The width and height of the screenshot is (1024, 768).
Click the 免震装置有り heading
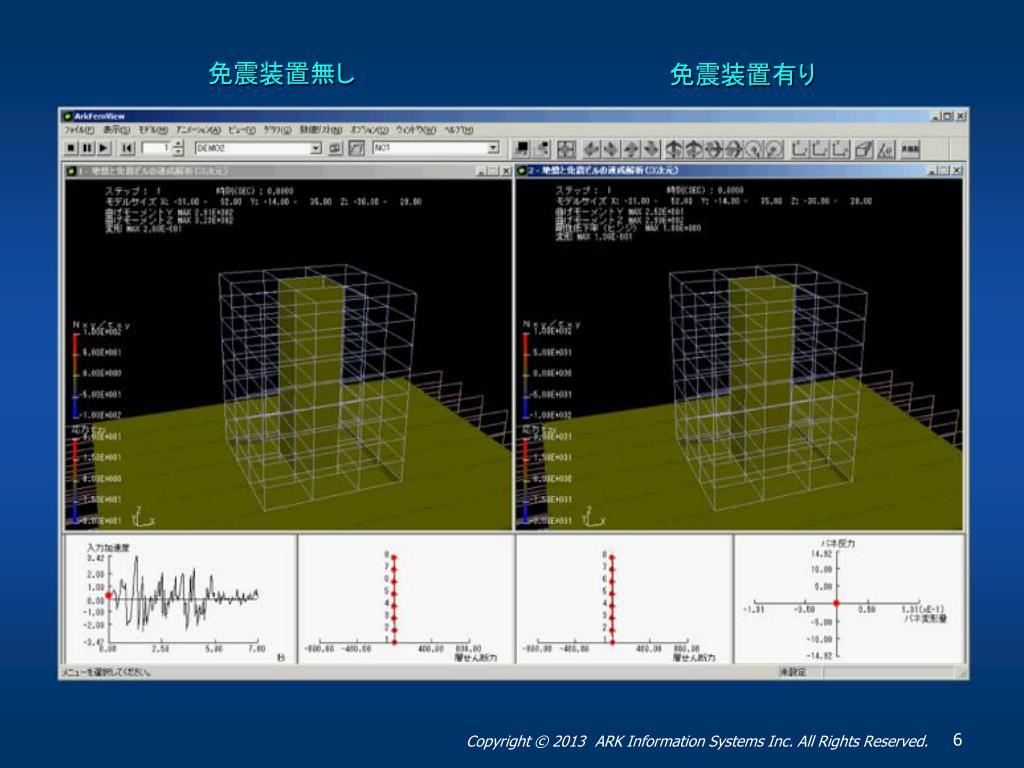(x=743, y=74)
